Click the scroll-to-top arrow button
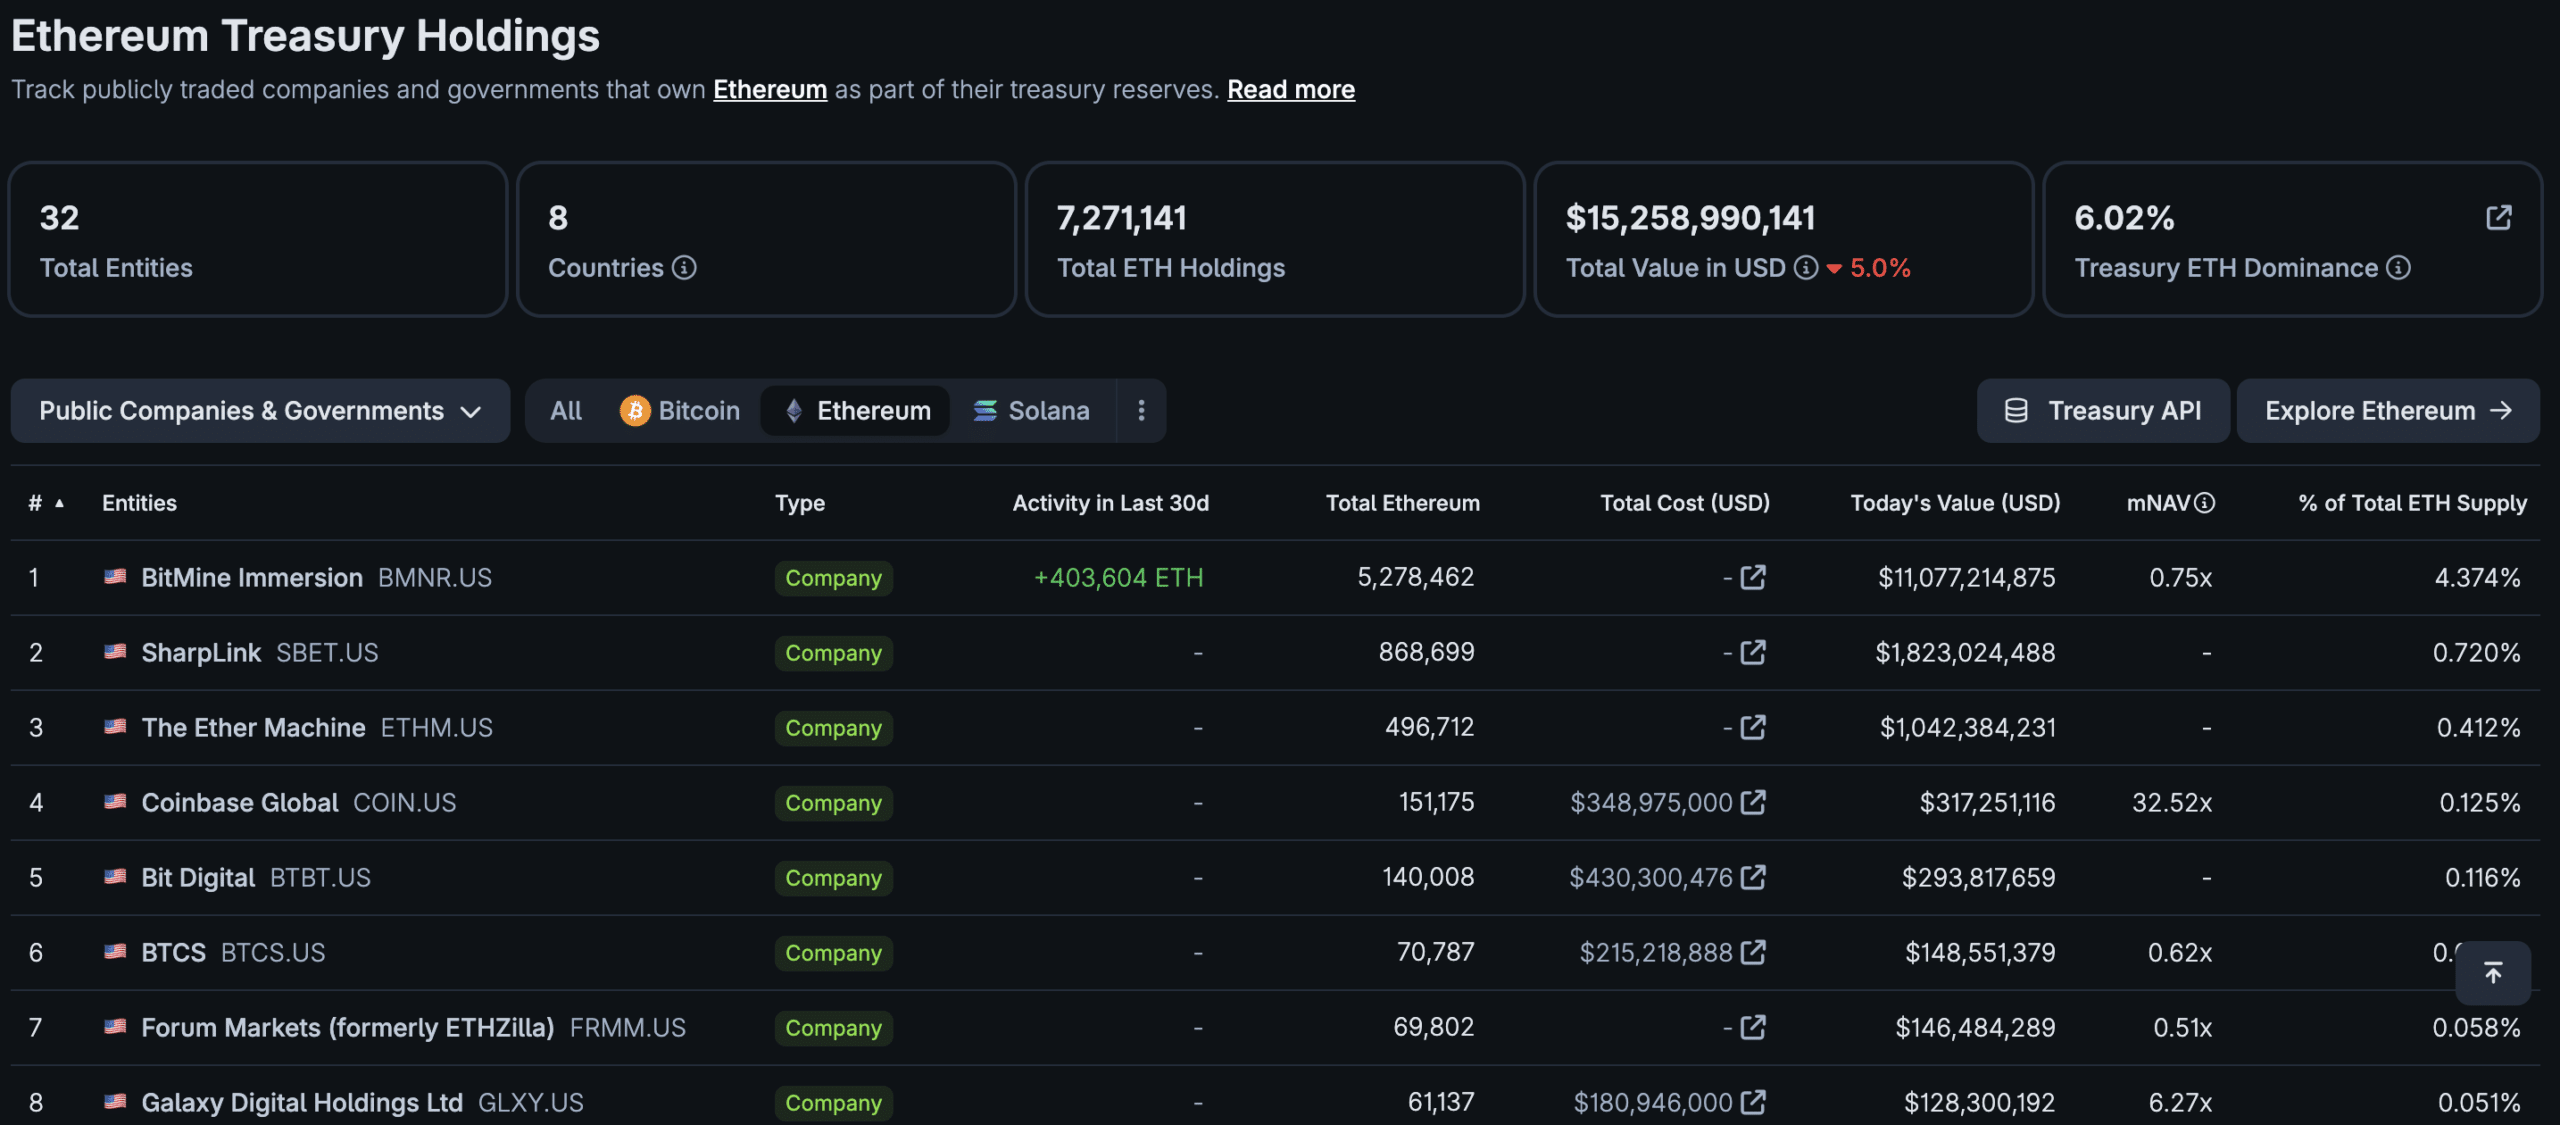The height and width of the screenshot is (1125, 2560). (x=2493, y=972)
